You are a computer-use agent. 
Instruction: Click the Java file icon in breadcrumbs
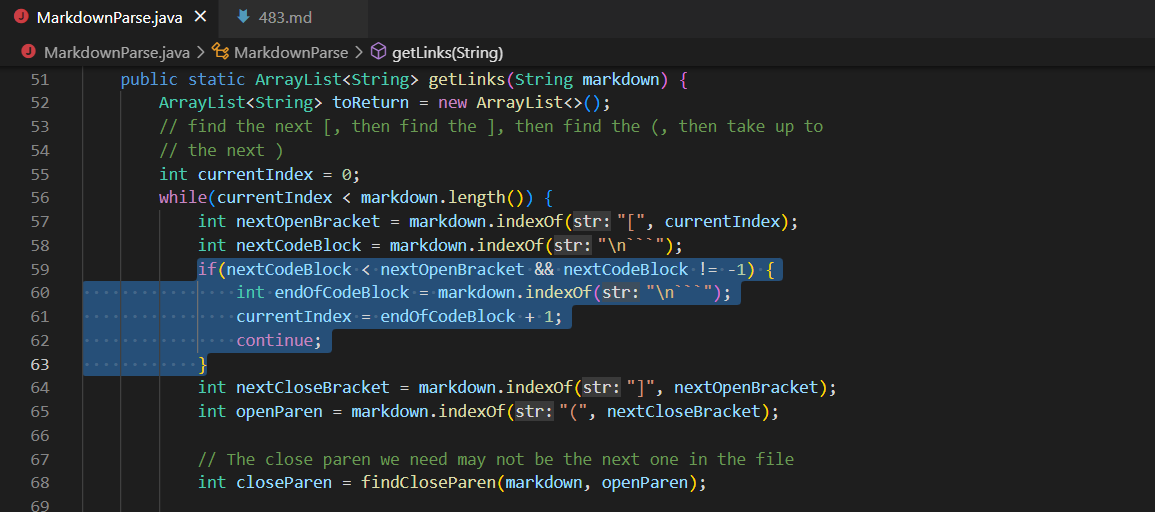pyautogui.click(x=28, y=52)
